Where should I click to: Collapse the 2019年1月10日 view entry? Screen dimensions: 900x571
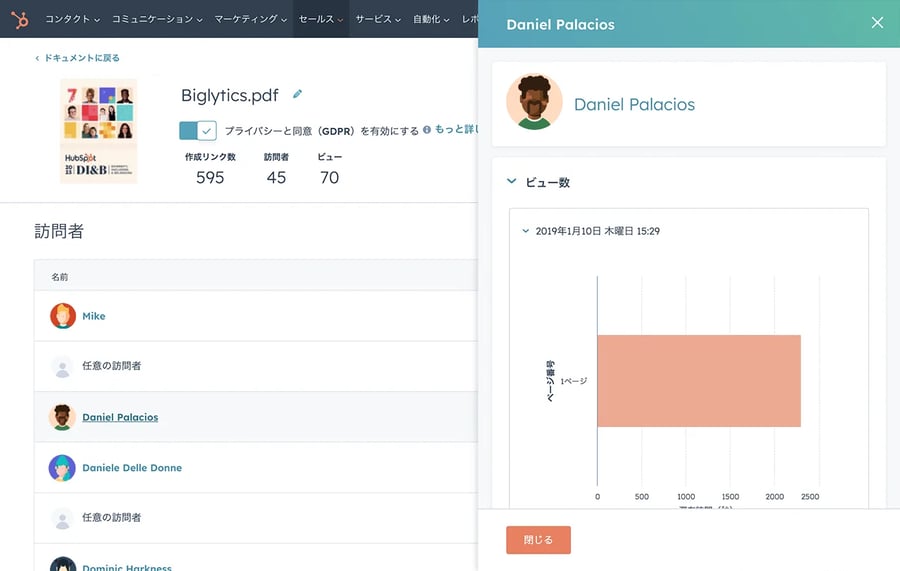(x=525, y=231)
